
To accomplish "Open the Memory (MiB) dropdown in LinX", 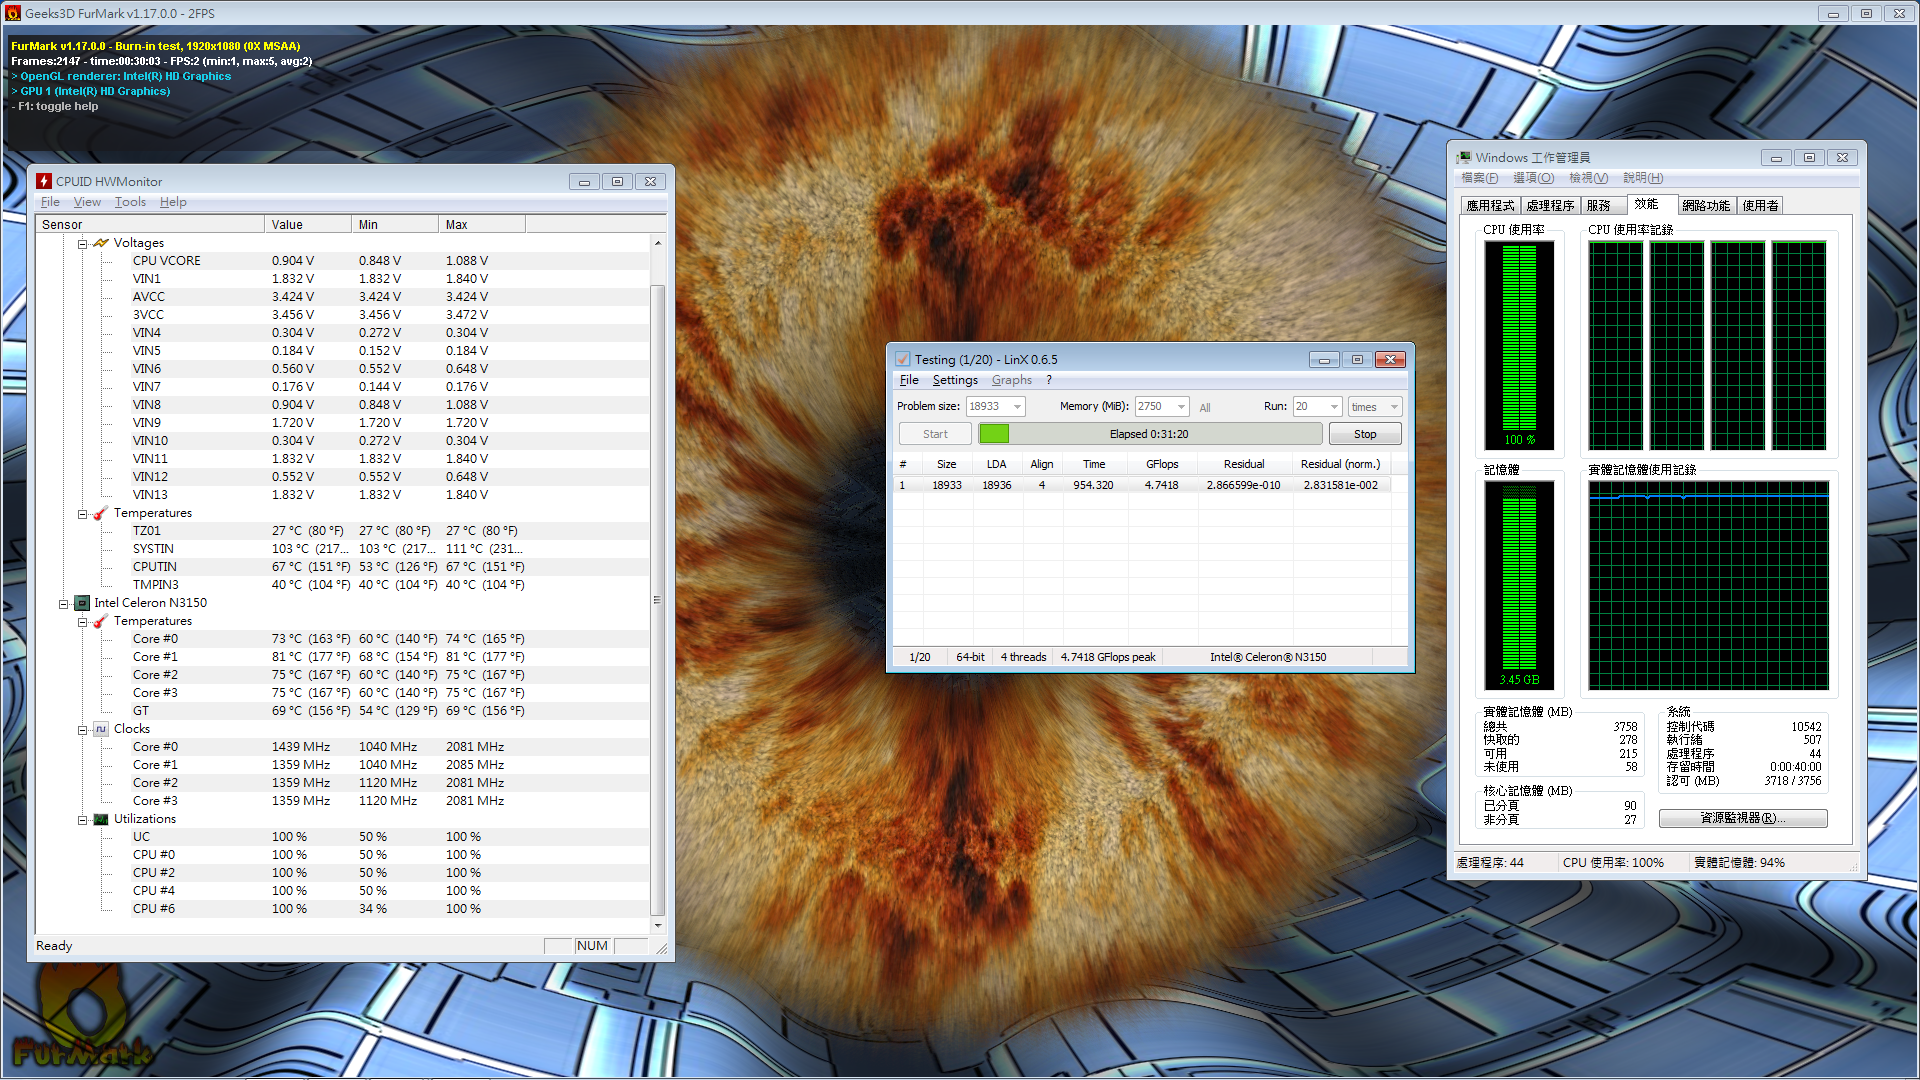I will coord(1181,406).
